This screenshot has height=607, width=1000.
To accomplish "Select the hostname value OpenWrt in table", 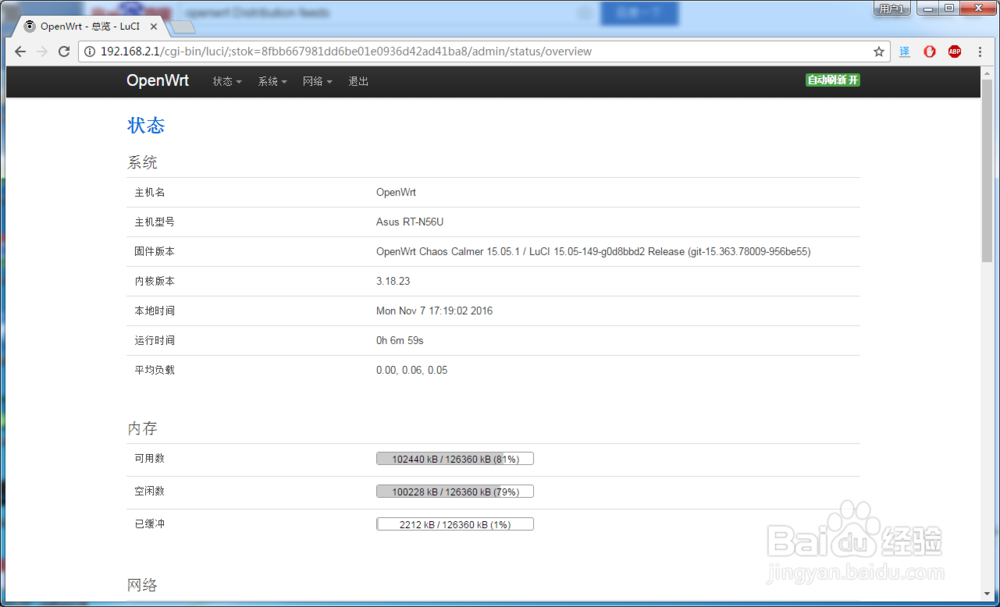I will (396, 193).
